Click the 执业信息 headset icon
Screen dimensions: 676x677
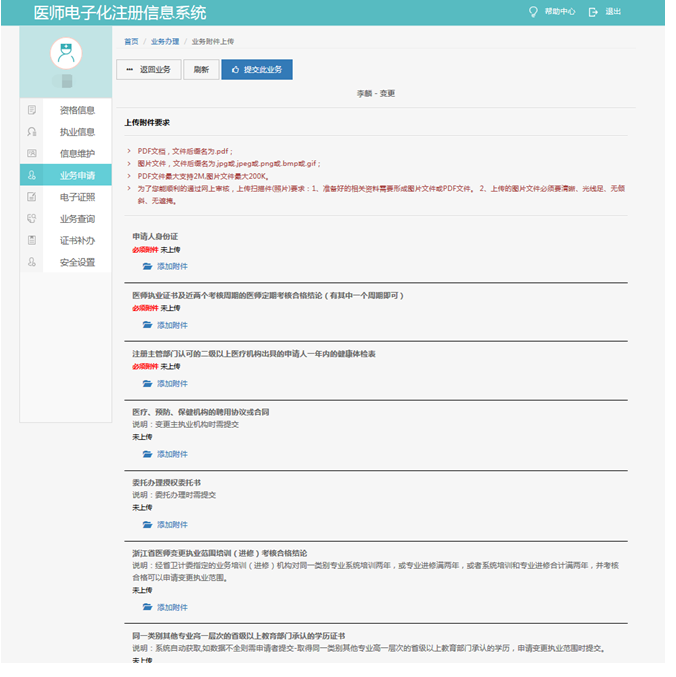[32, 132]
